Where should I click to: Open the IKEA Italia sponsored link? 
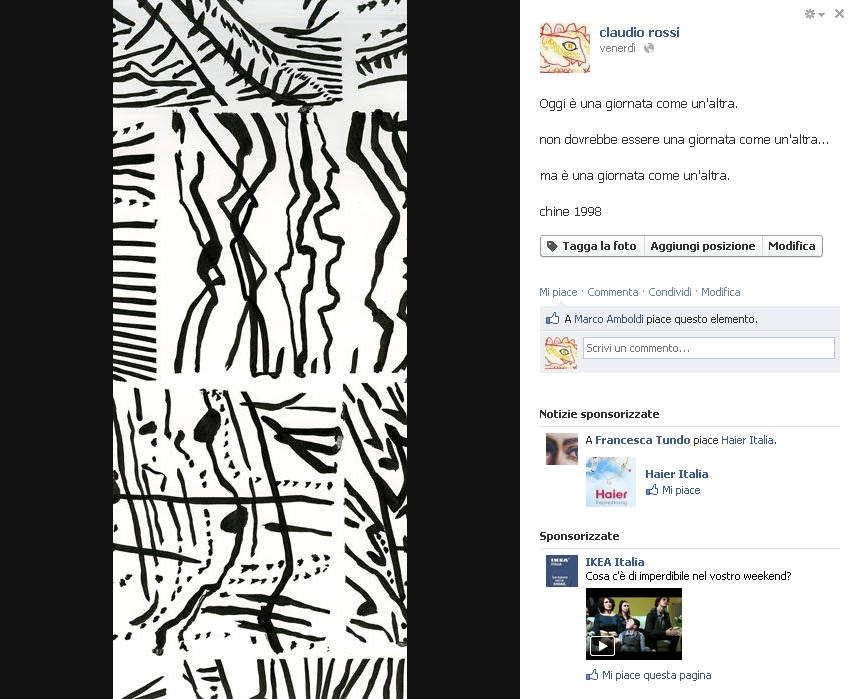(614, 562)
